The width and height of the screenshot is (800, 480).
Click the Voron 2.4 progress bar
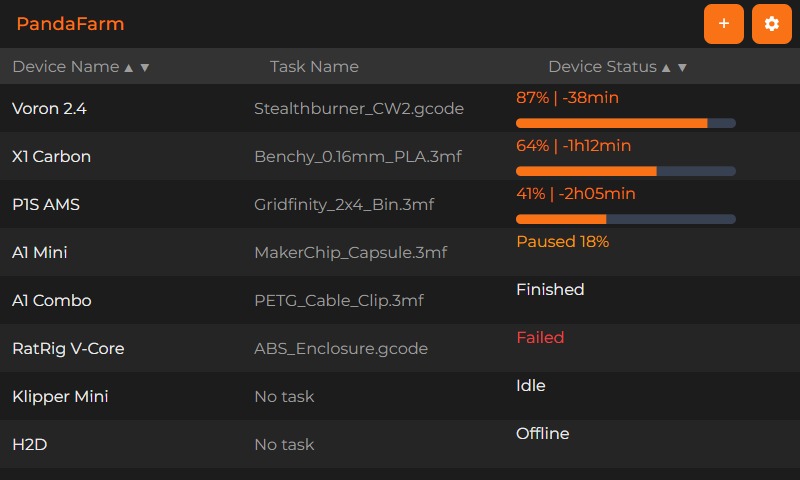(x=626, y=123)
